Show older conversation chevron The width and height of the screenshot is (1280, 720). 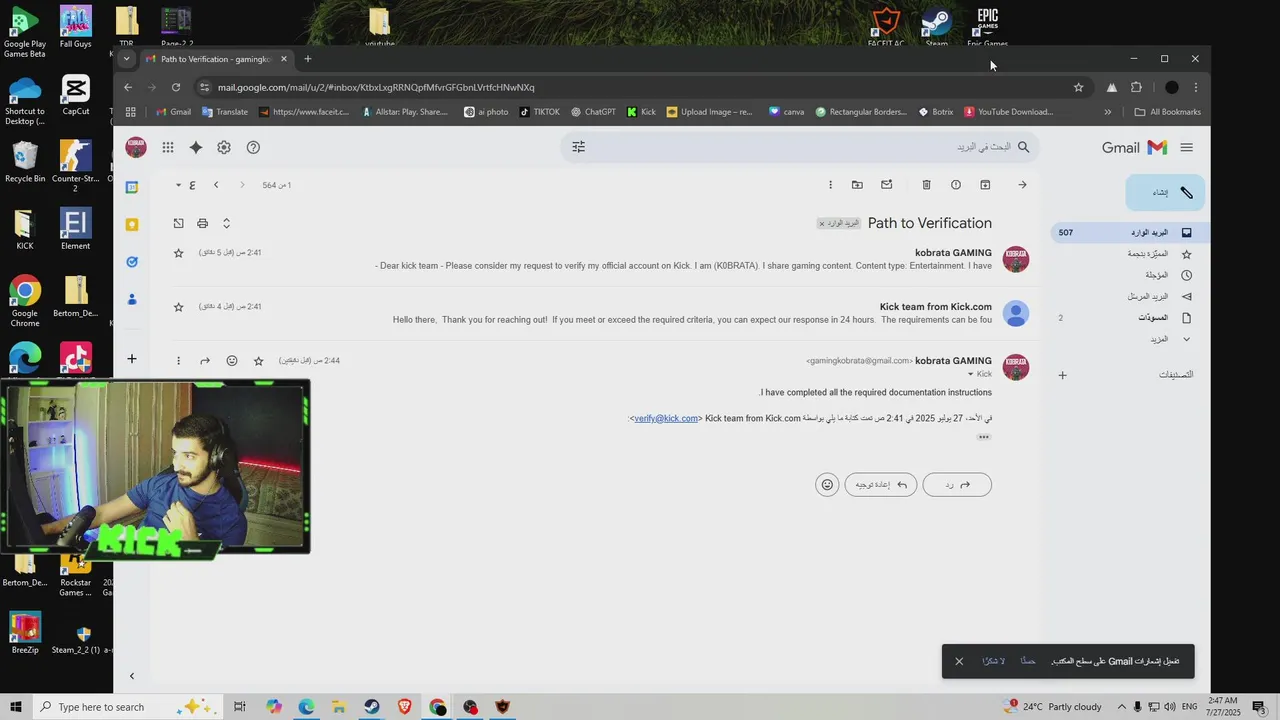216,185
